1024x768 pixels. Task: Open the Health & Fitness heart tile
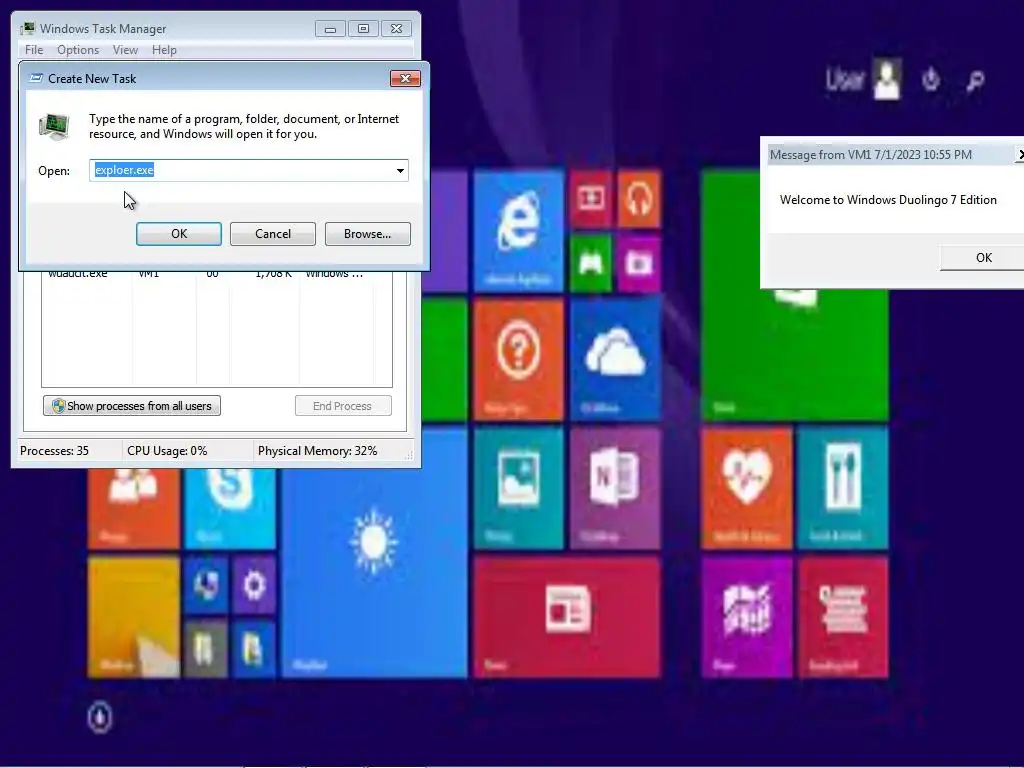(x=746, y=488)
